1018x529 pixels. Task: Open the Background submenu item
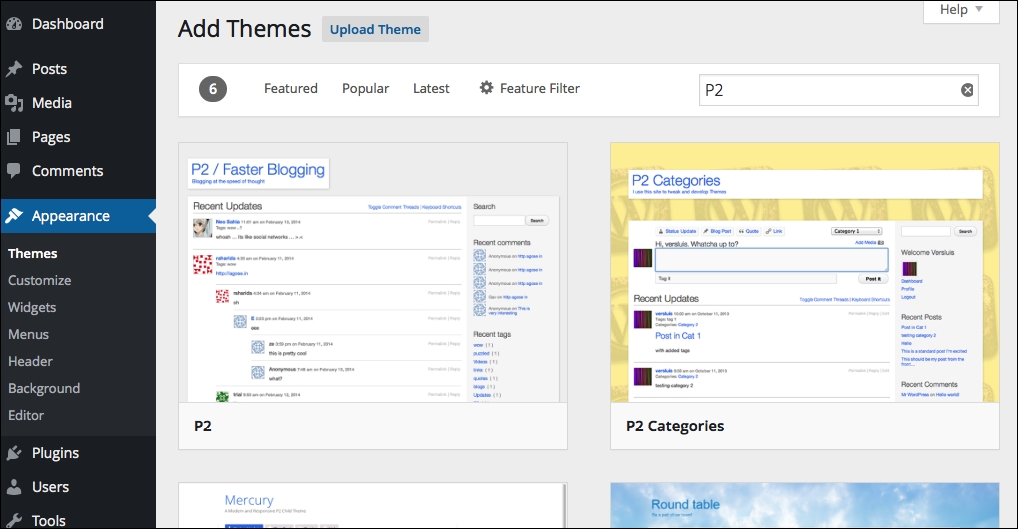pos(44,388)
